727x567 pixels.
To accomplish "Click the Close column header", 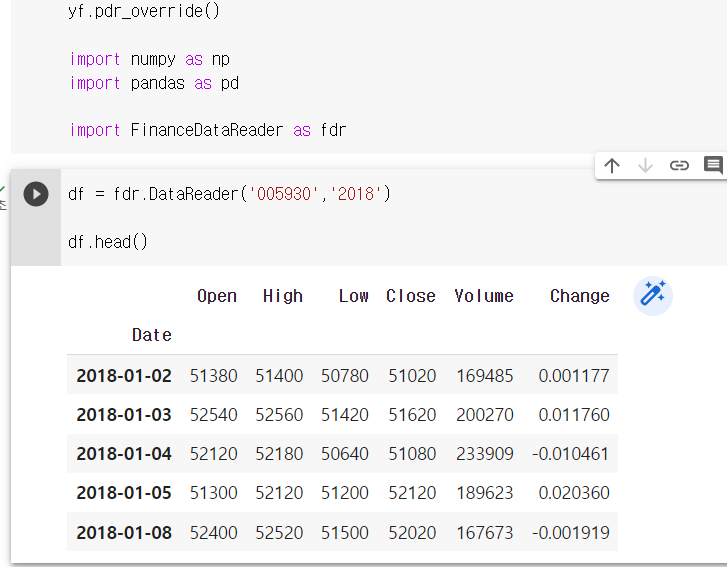I will 411,296.
